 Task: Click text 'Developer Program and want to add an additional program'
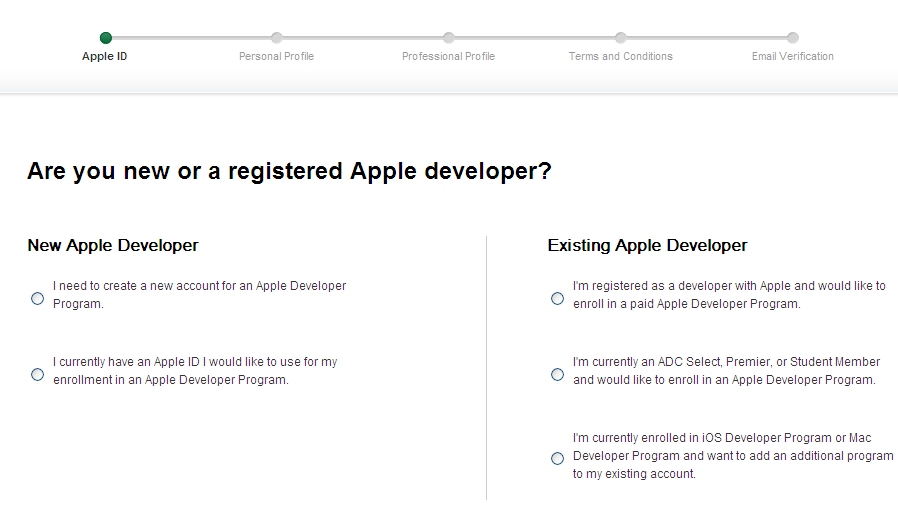[733, 456]
